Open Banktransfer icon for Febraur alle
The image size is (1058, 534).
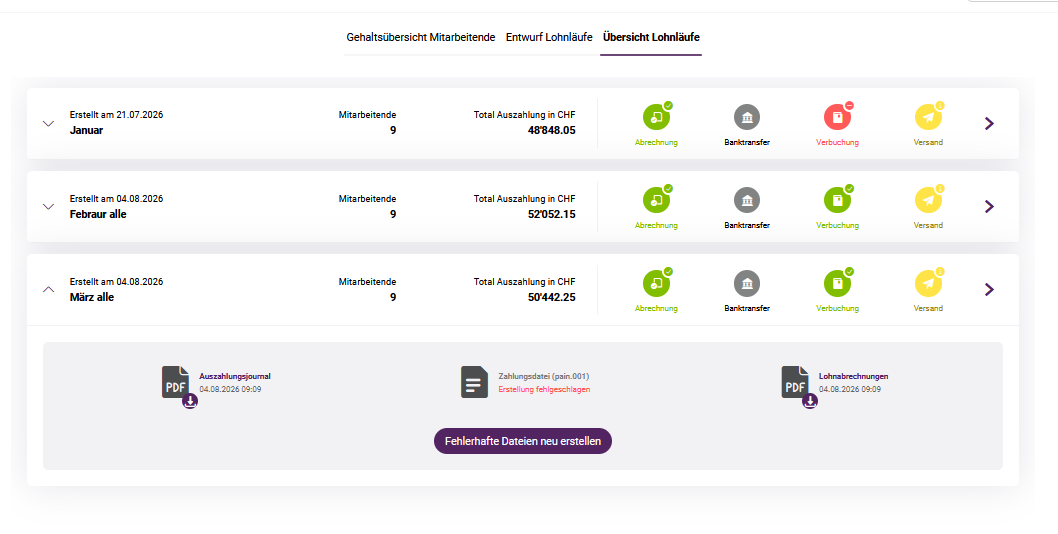pos(747,201)
